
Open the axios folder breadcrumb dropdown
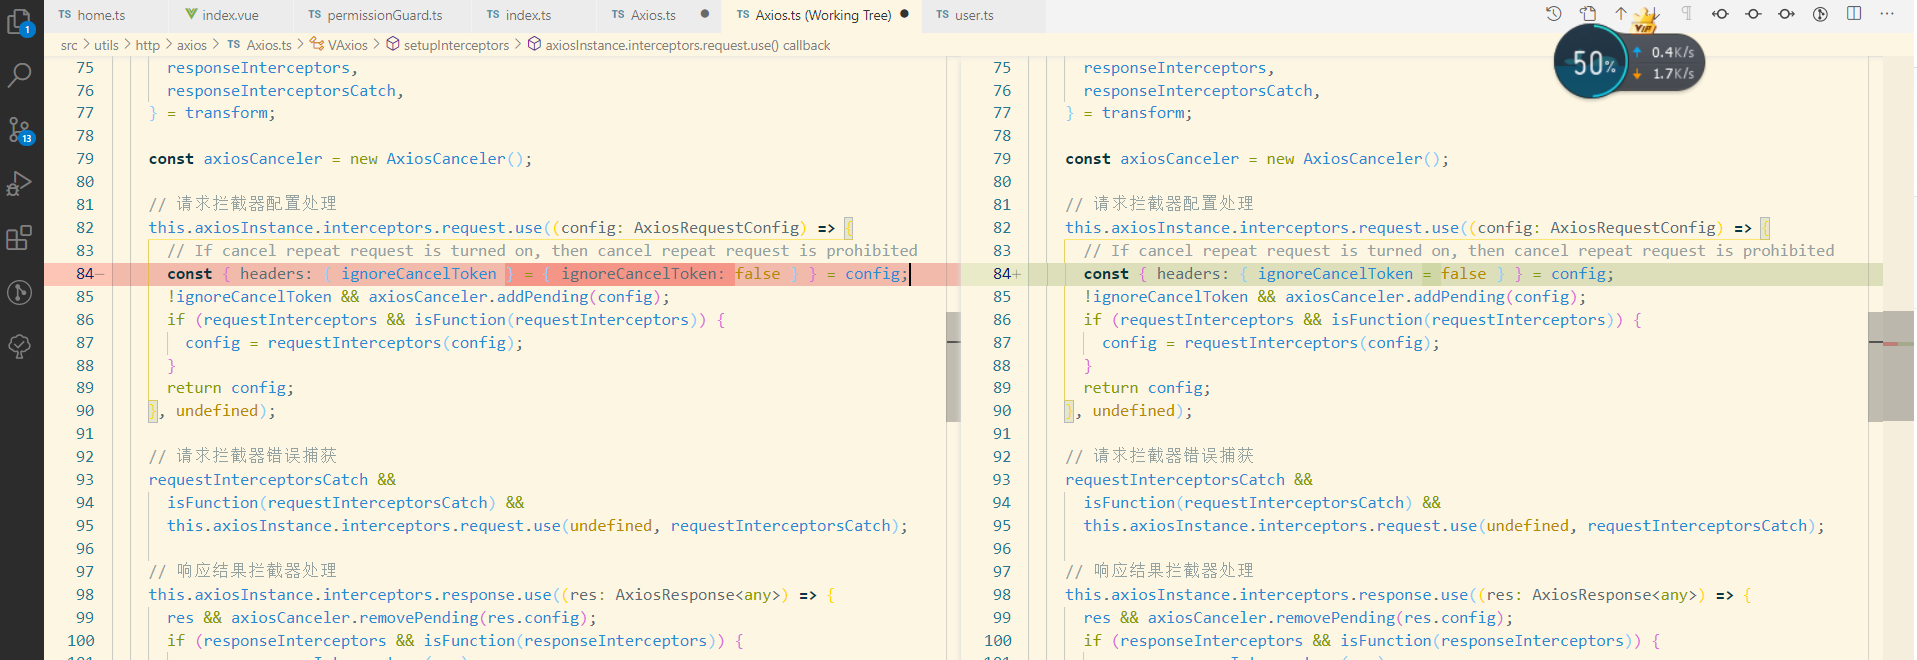point(192,45)
